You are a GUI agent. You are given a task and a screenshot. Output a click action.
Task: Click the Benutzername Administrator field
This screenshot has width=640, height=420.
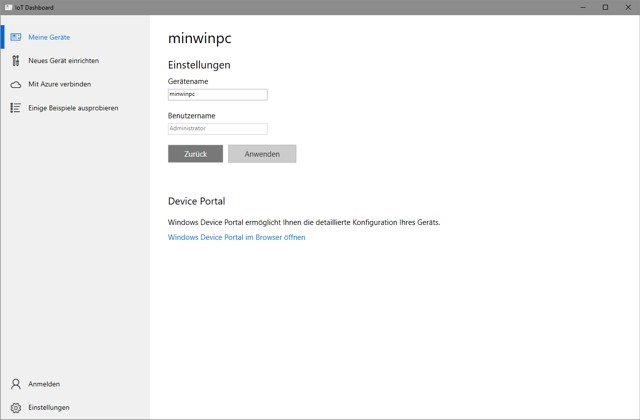click(218, 129)
